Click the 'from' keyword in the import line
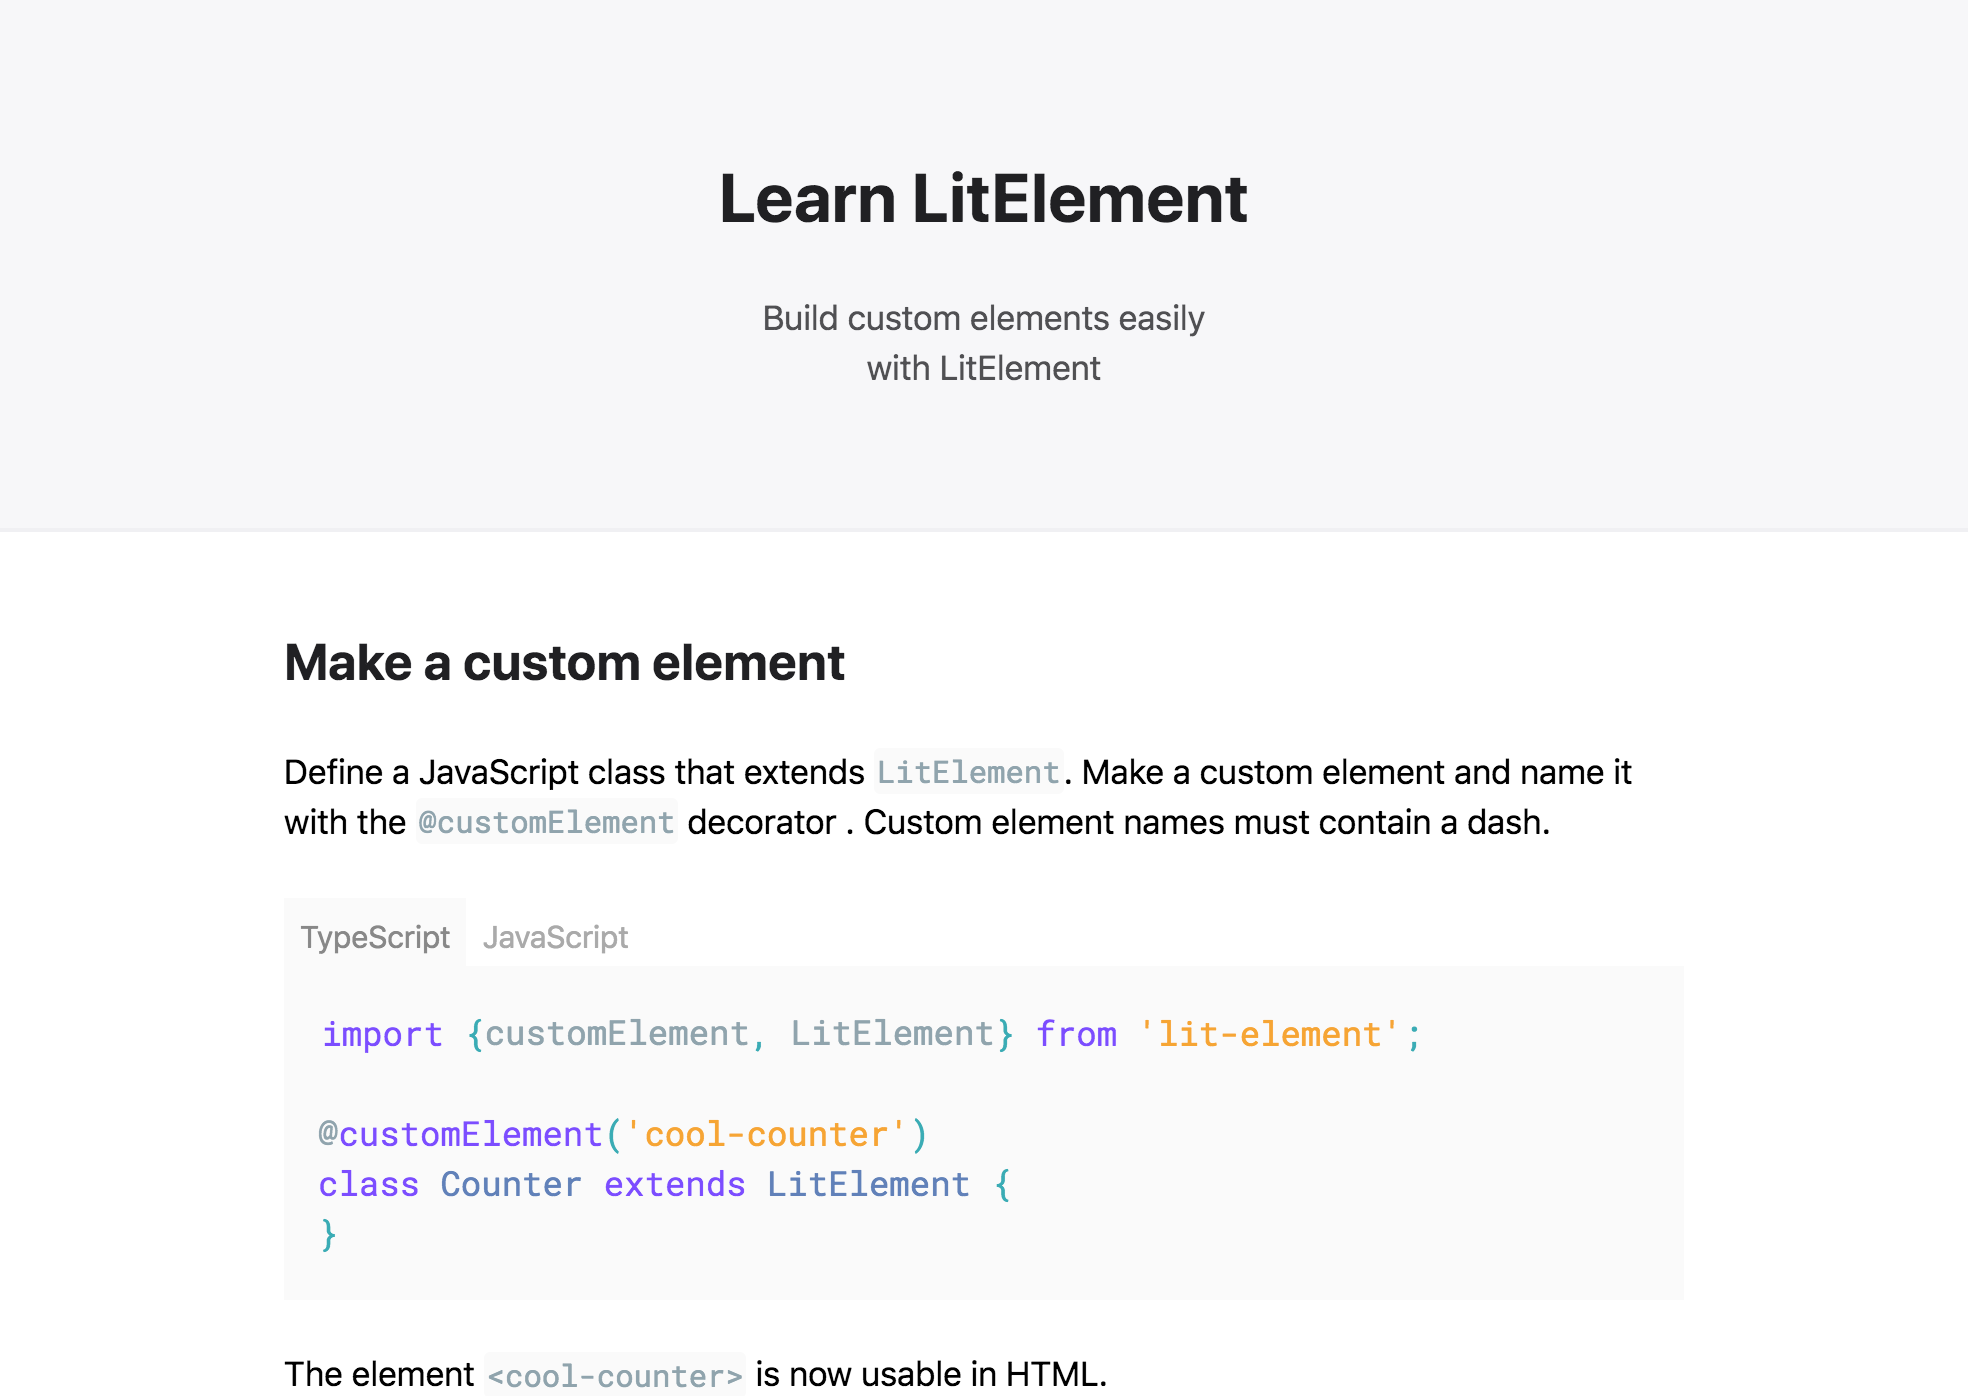Viewport: 1968px width, 1396px height. click(1076, 1034)
